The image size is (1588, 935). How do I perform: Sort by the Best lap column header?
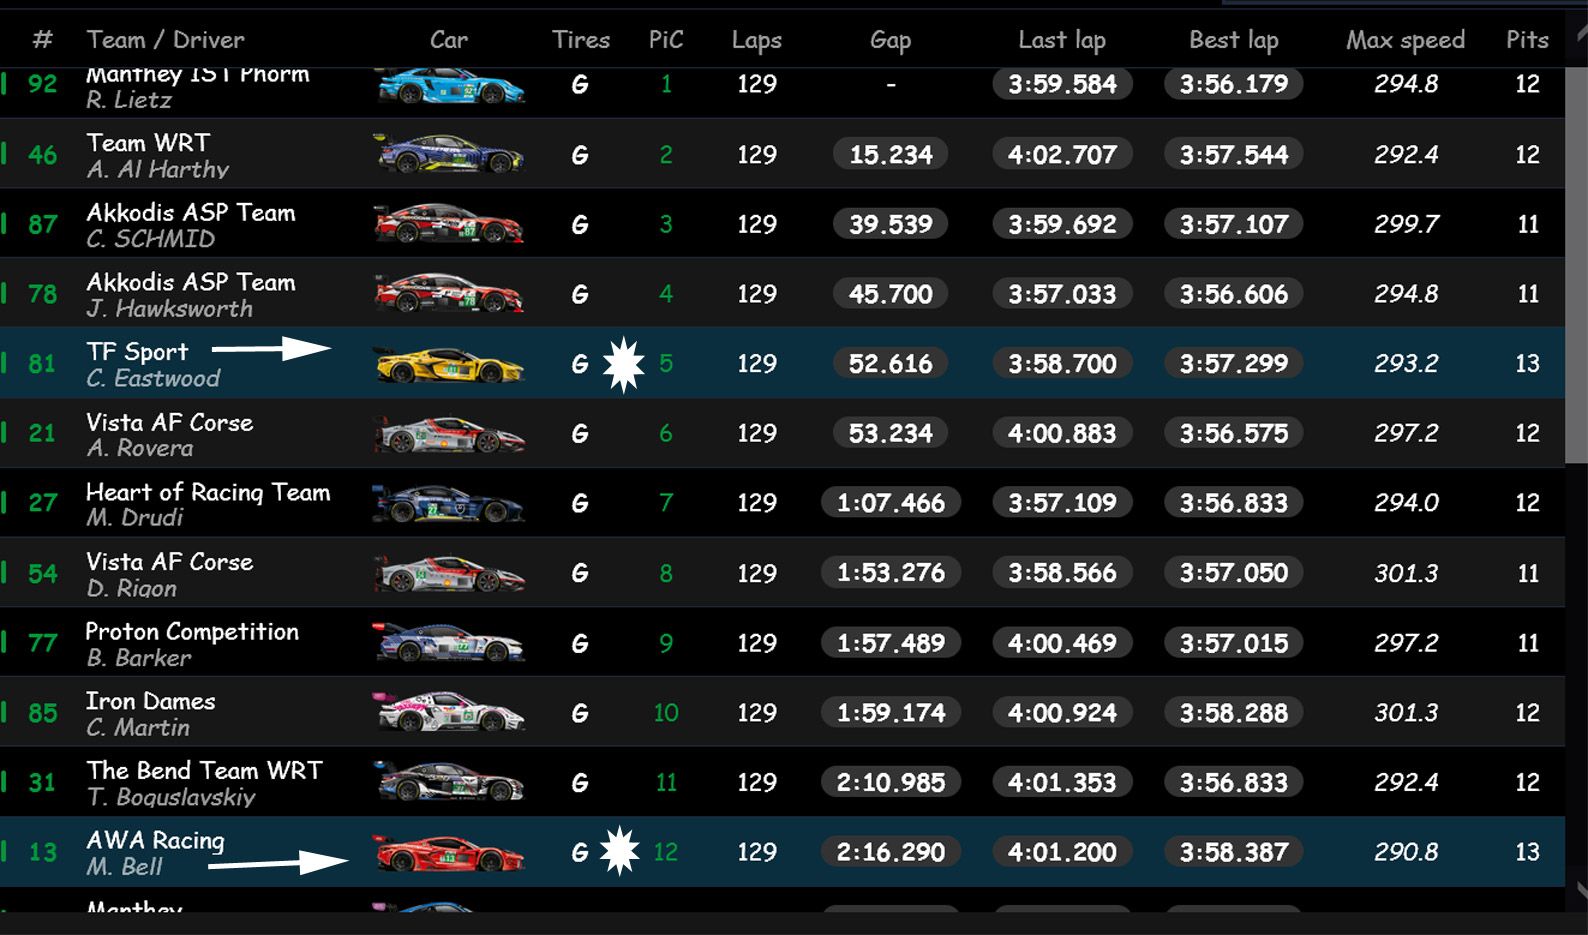click(1233, 40)
